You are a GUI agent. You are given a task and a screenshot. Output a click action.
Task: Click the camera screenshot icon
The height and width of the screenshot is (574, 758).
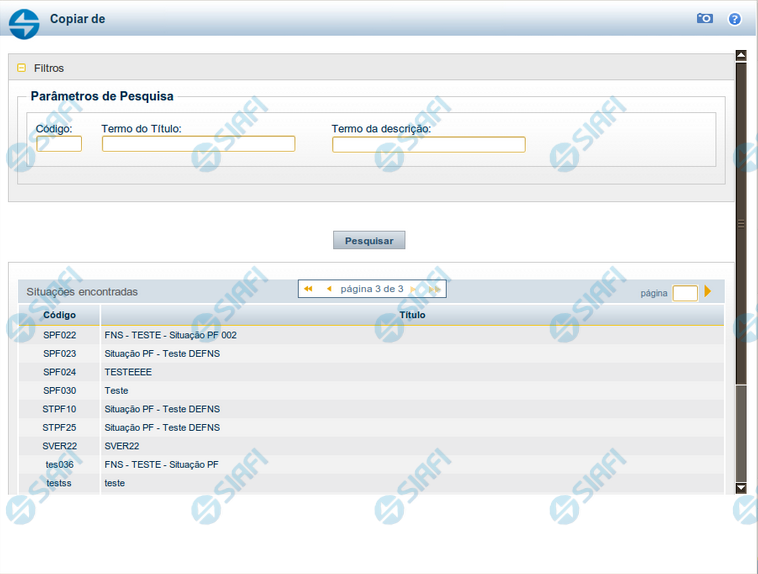pos(705,19)
